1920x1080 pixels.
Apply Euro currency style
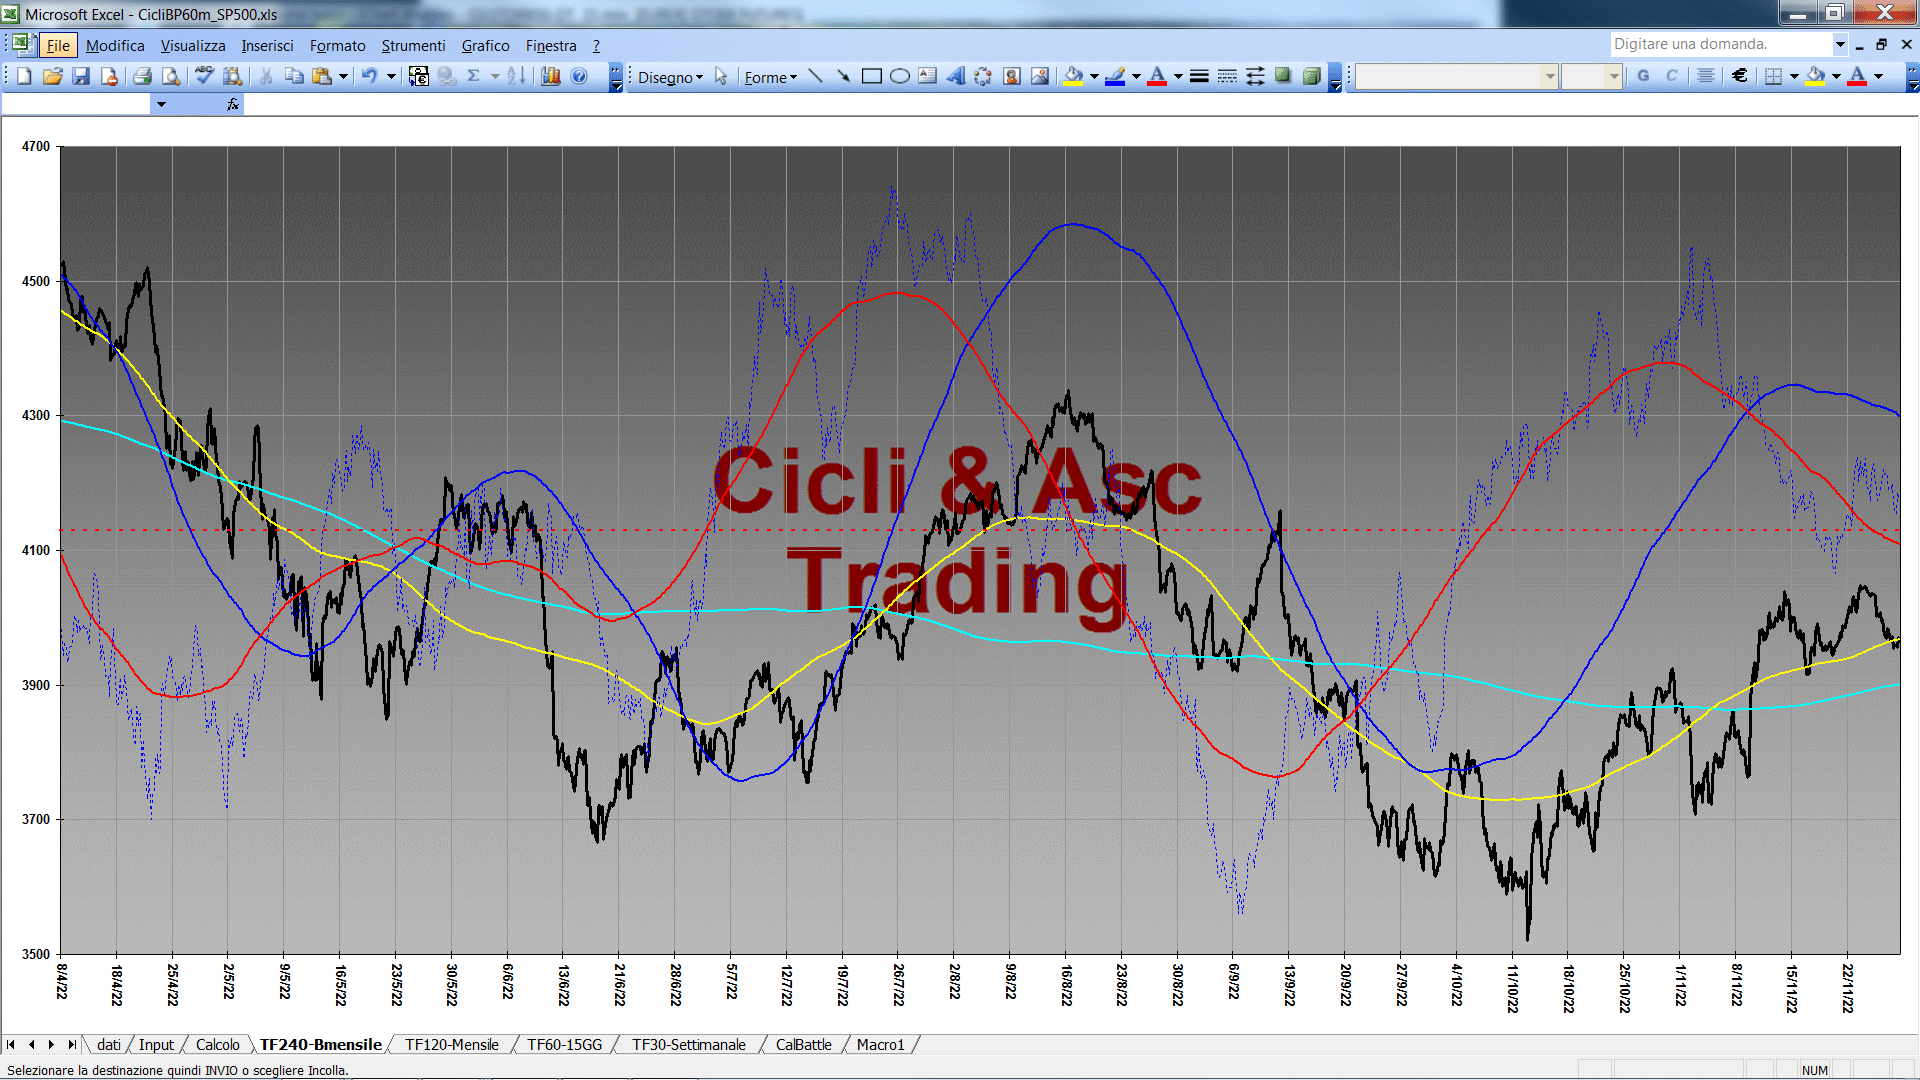click(x=1740, y=76)
